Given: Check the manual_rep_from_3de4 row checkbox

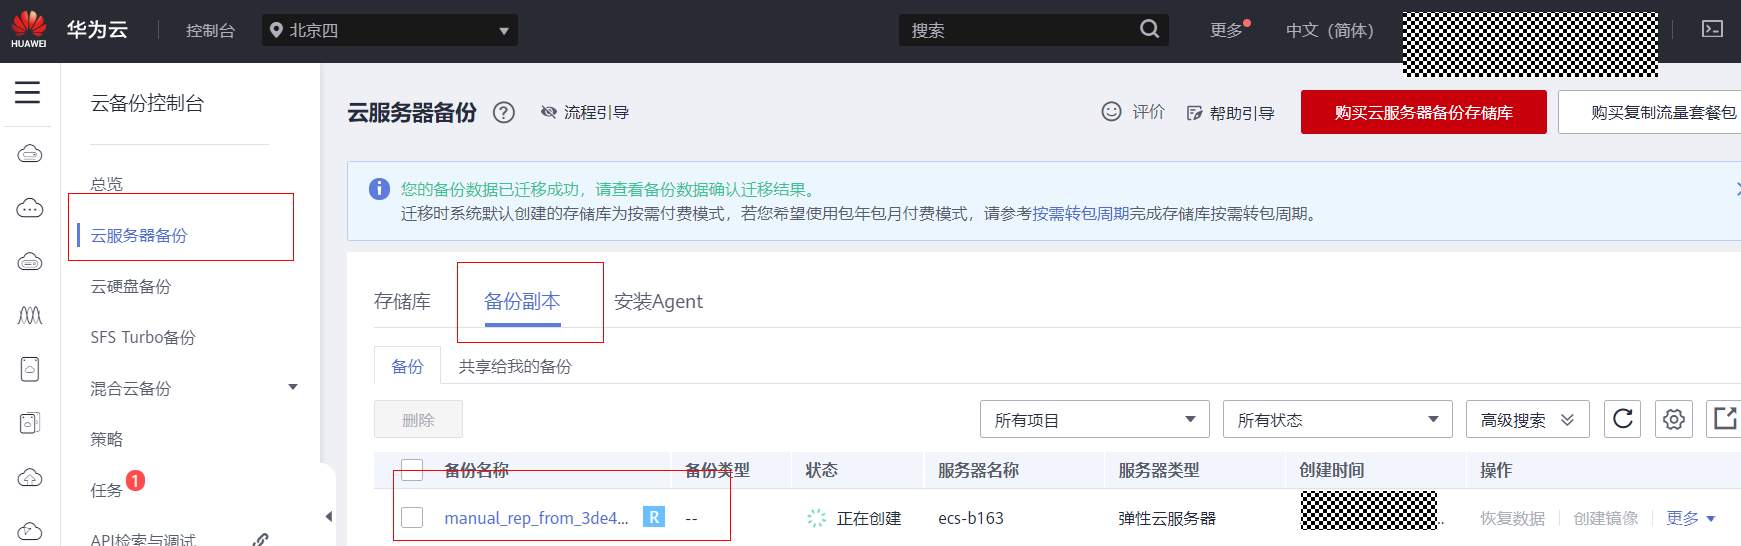Looking at the screenshot, I should pos(412,517).
